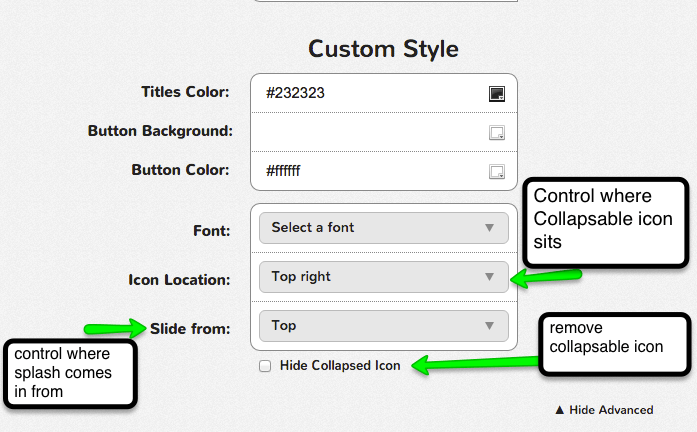Open the Select a font dropdown

pyautogui.click(x=383, y=228)
